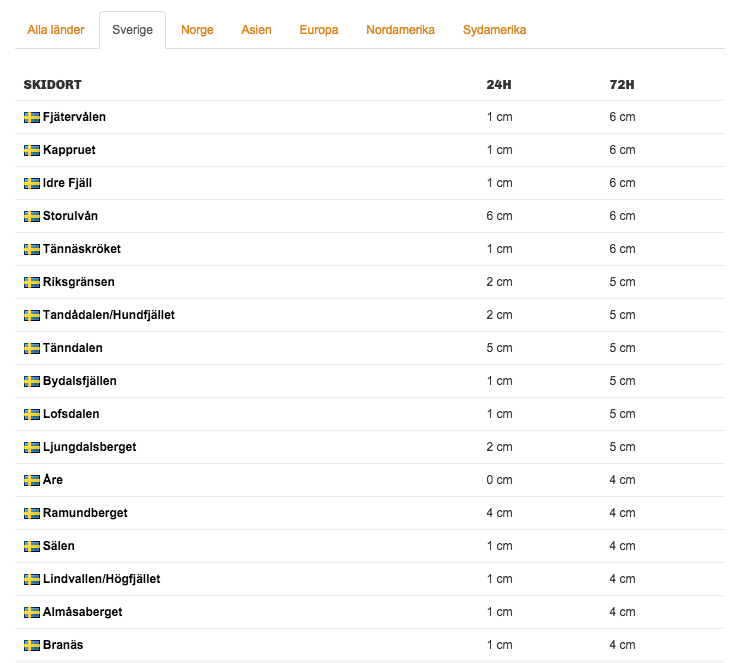Viewport: 738px width, 663px height.
Task: Select the Asien tab
Action: tap(257, 30)
